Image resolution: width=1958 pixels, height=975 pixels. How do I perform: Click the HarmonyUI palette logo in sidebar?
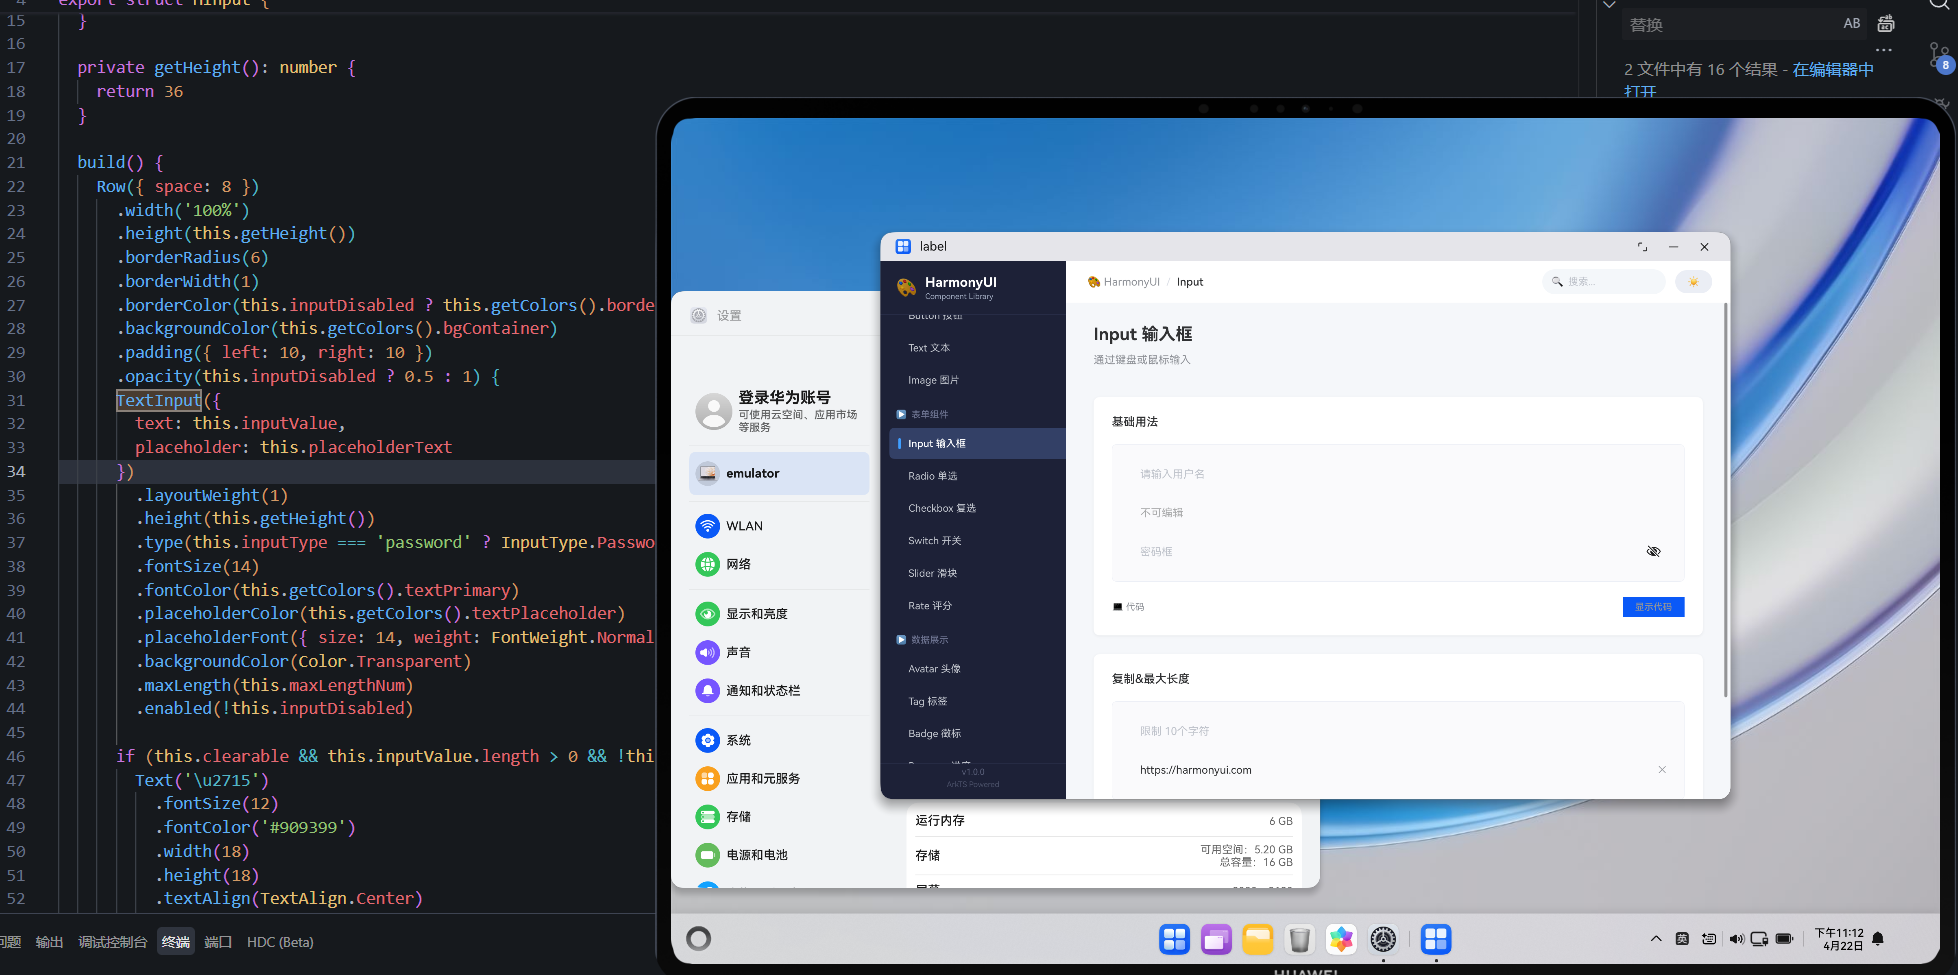coord(907,287)
